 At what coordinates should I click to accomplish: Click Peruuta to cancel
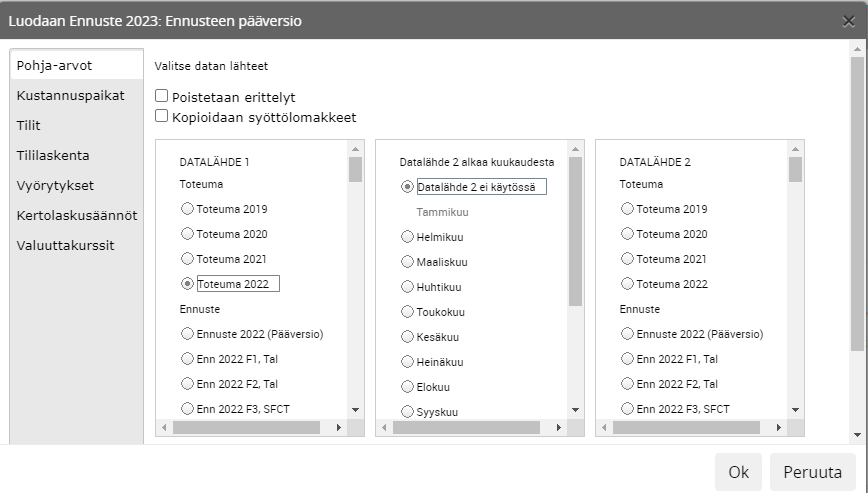pyautogui.click(x=812, y=472)
